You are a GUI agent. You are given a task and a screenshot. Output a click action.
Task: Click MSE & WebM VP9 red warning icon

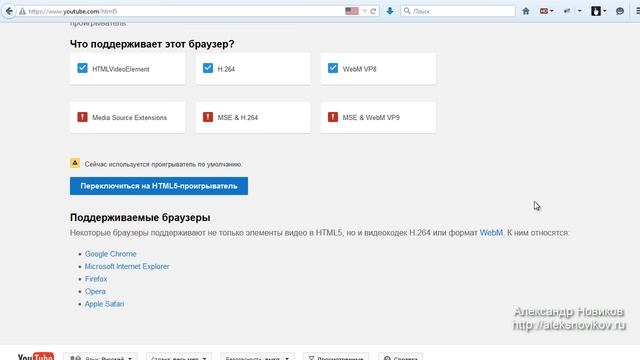click(333, 117)
